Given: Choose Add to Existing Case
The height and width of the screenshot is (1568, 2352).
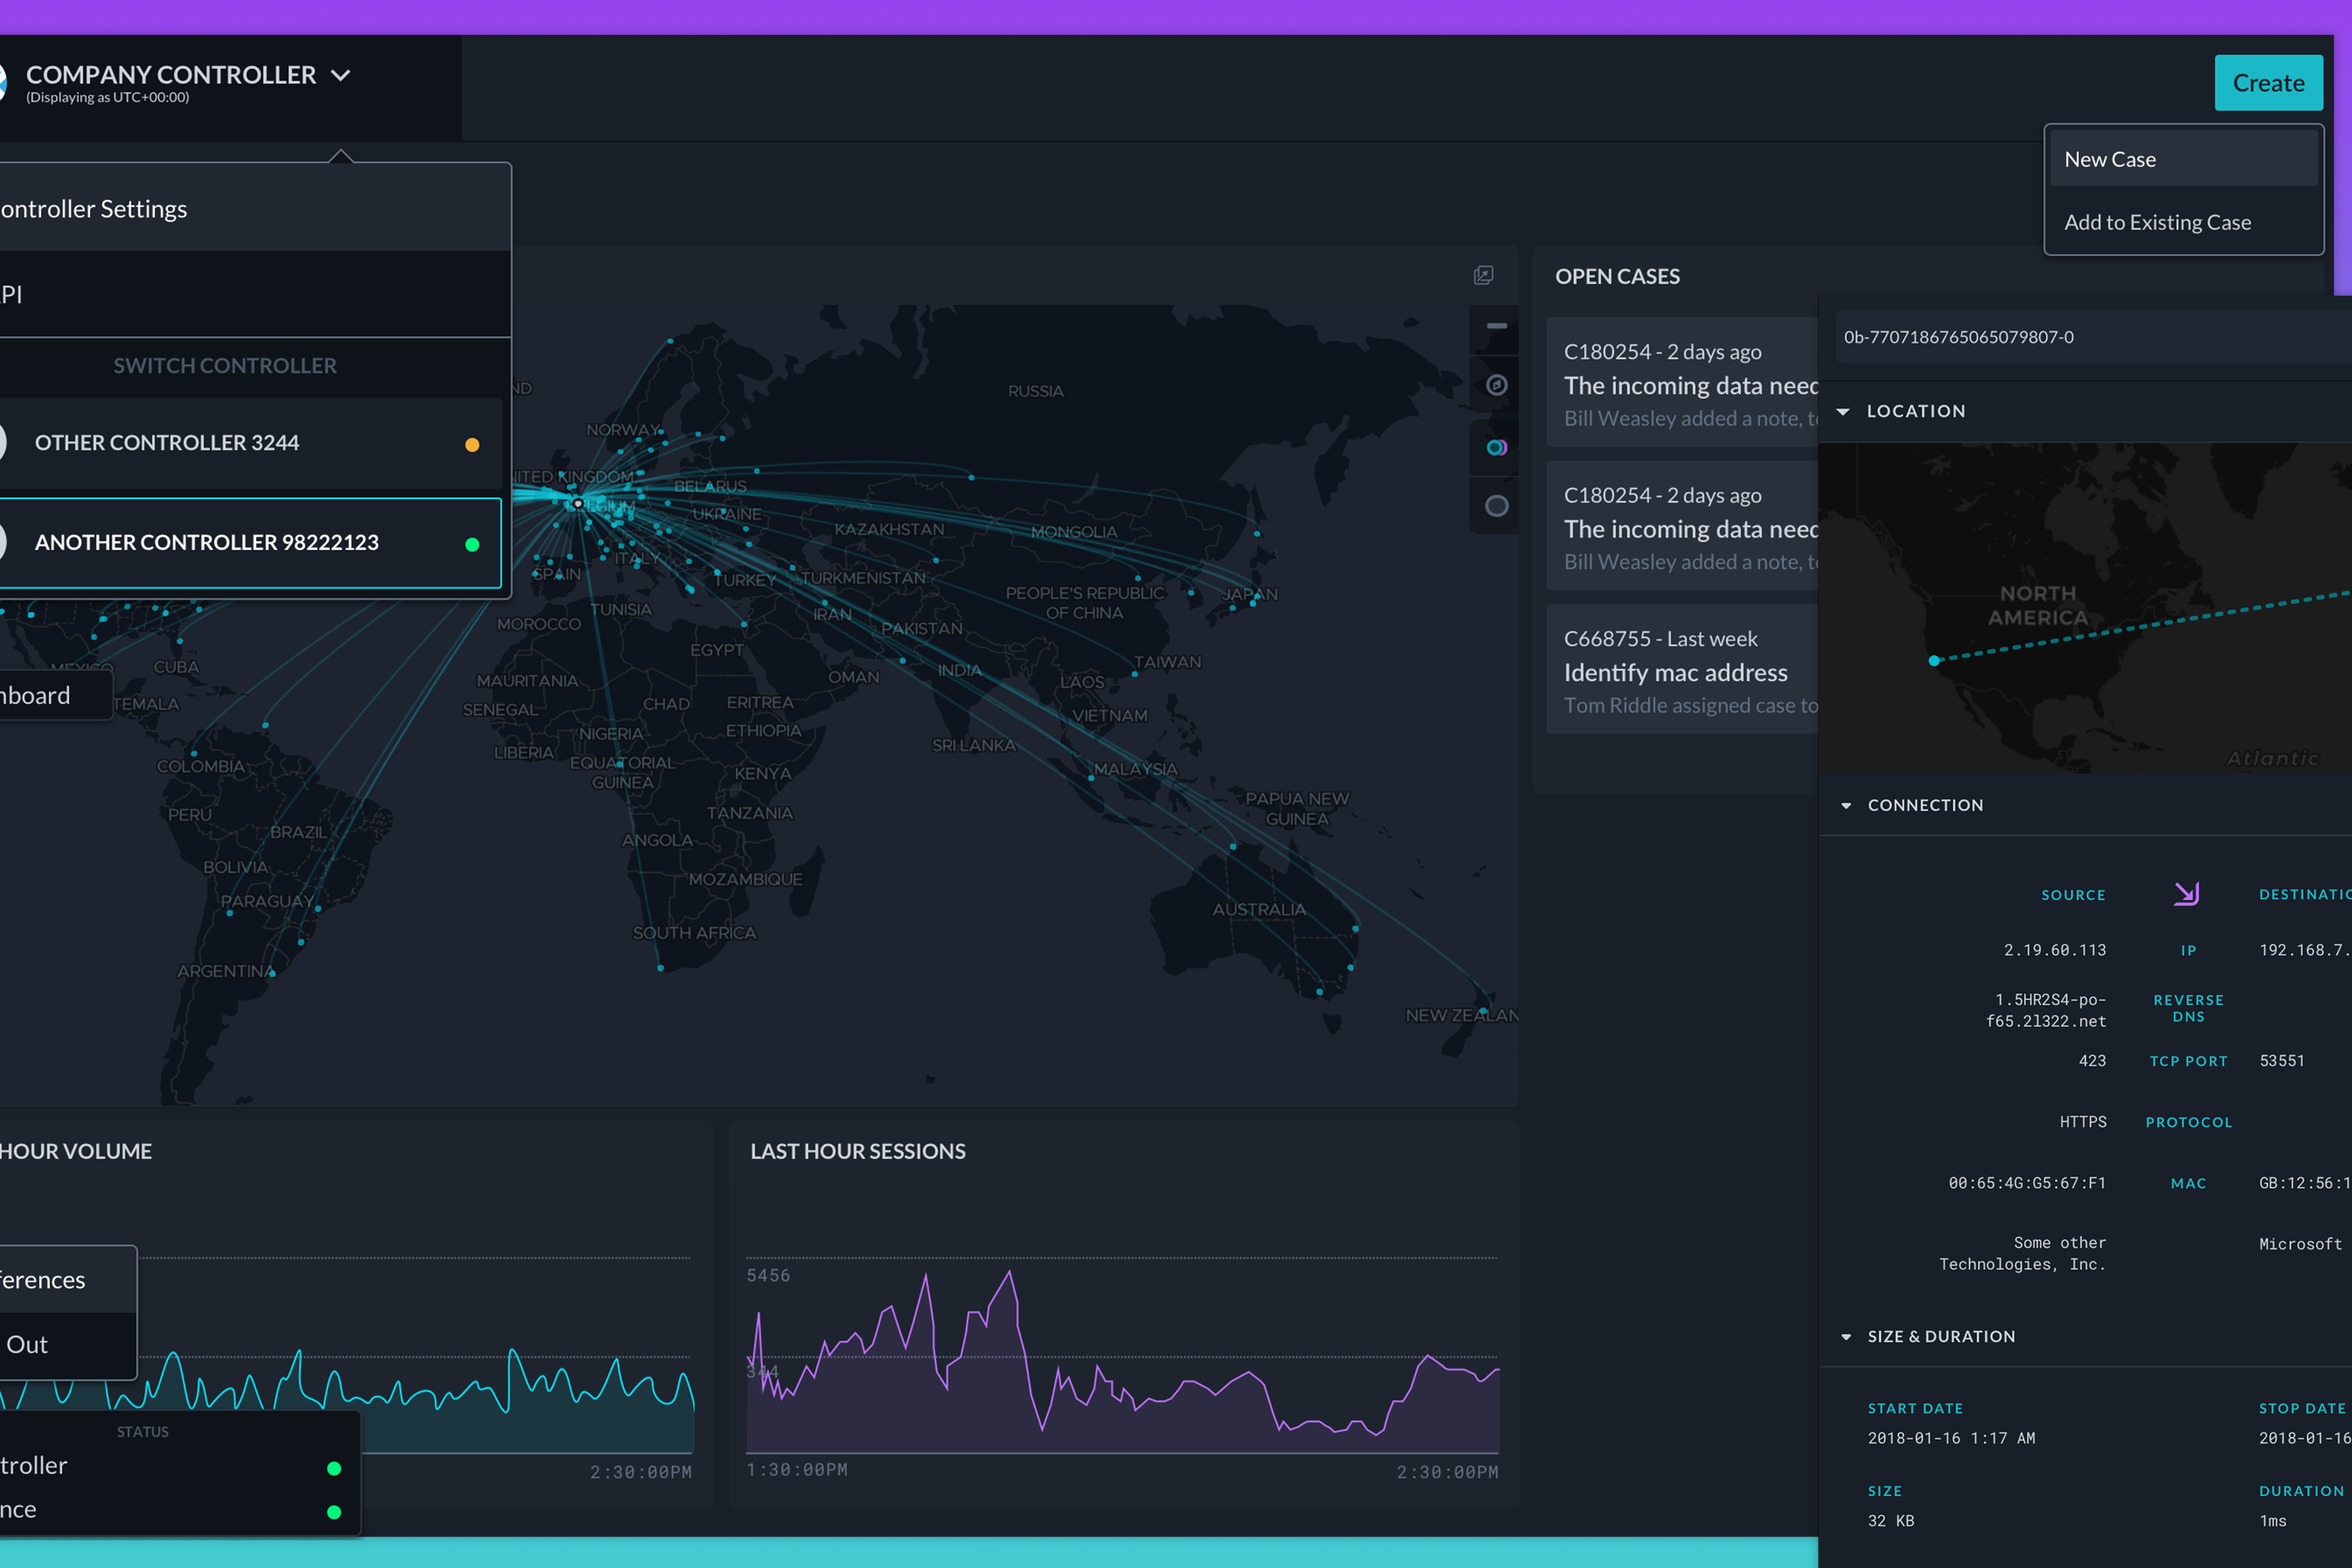Looking at the screenshot, I should [x=2183, y=222].
